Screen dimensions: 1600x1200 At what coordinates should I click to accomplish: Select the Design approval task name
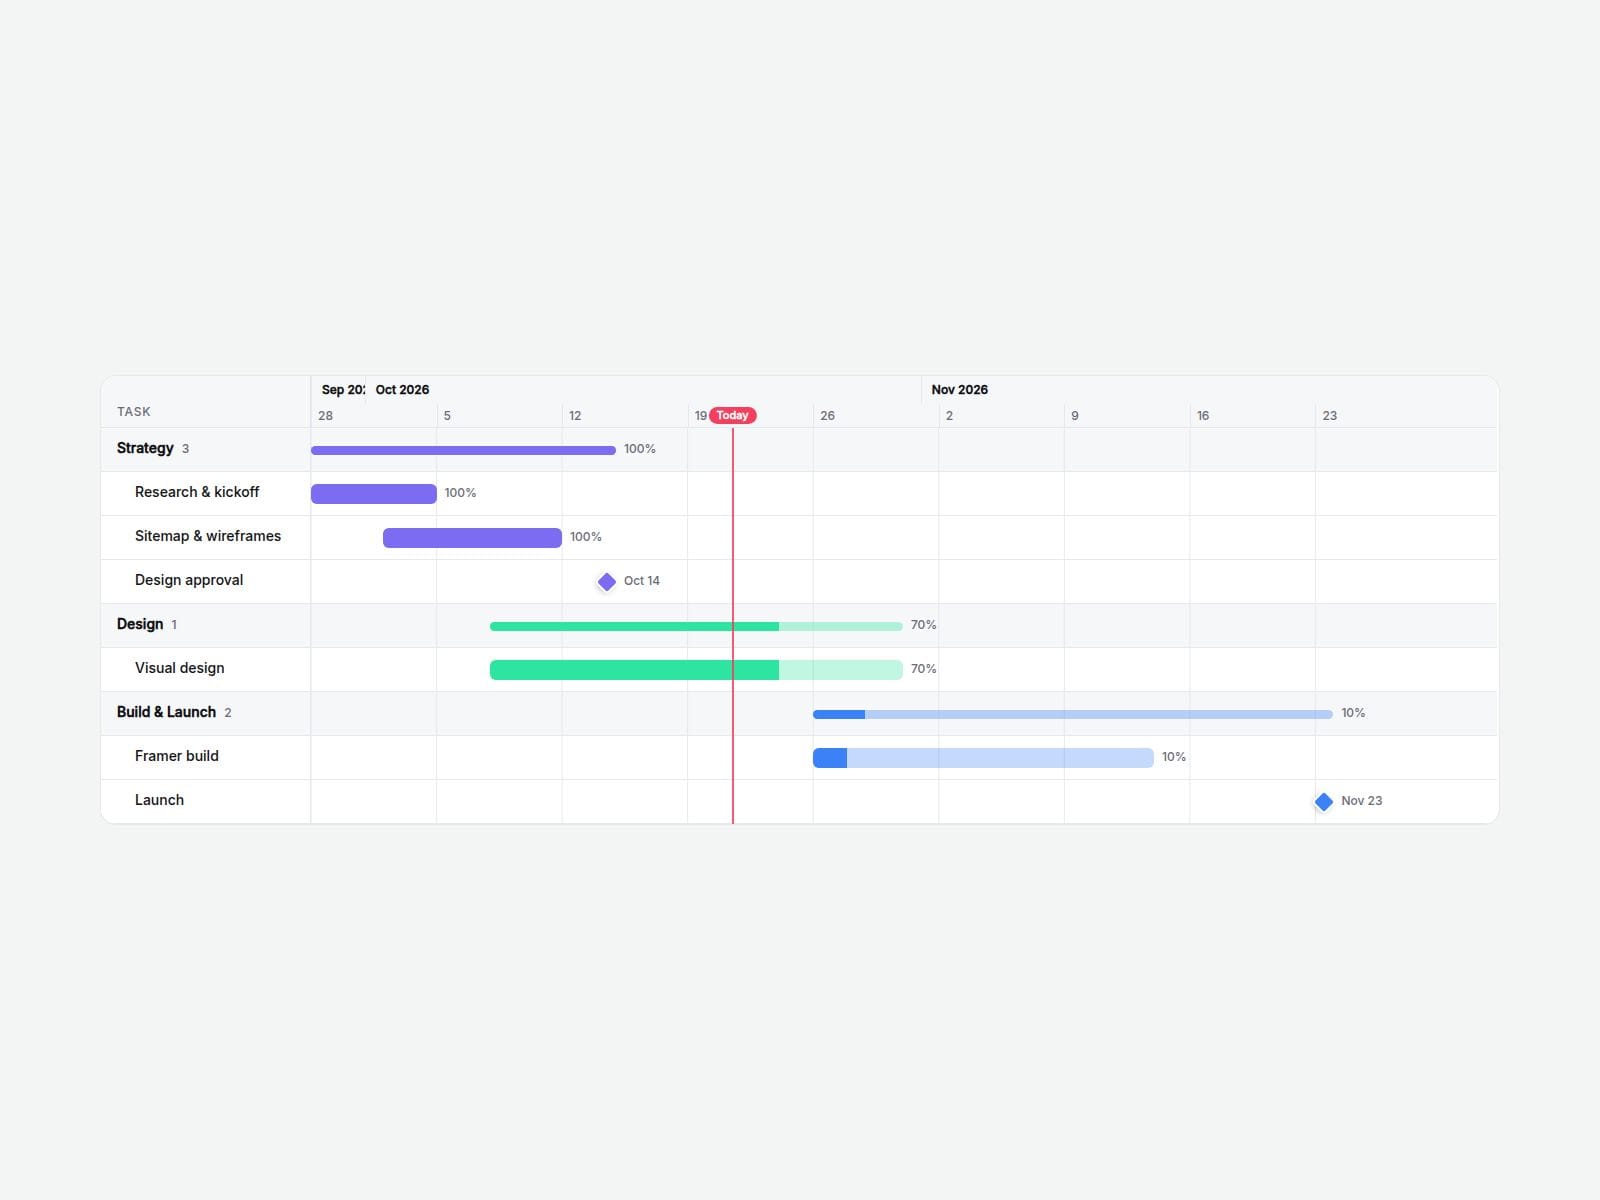pos(189,580)
